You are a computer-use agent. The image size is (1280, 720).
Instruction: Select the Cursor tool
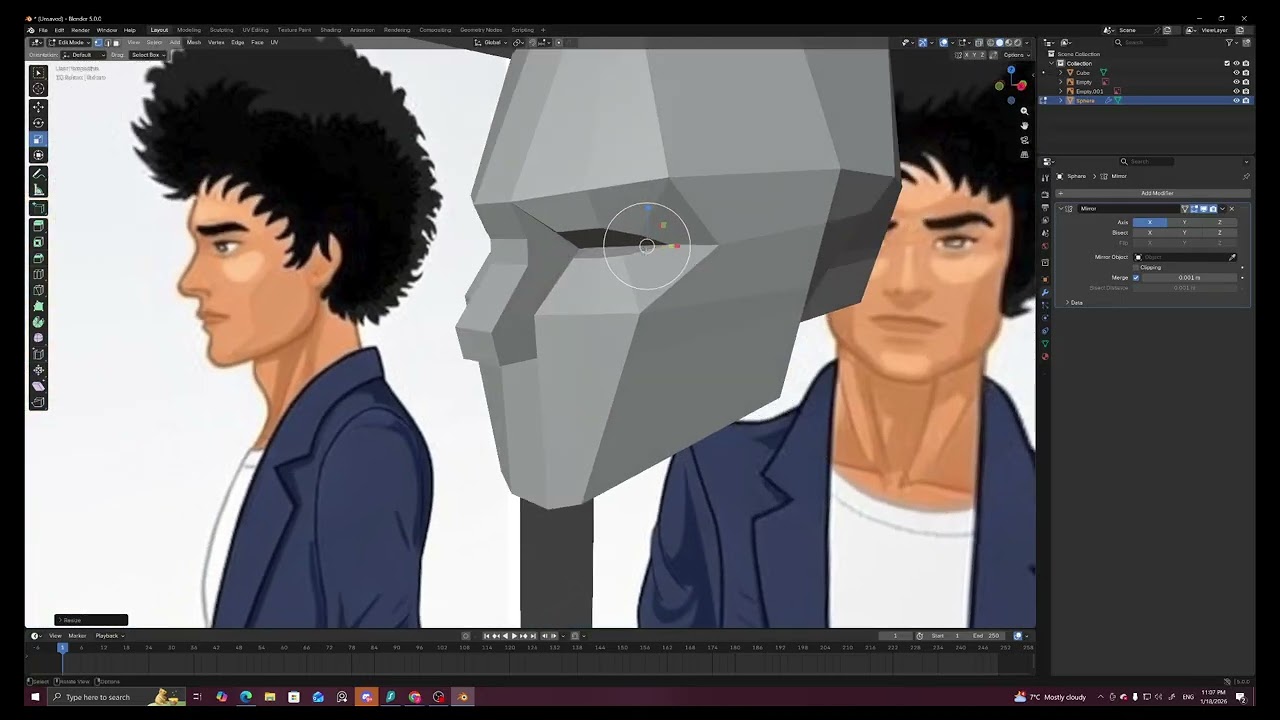(x=38, y=89)
